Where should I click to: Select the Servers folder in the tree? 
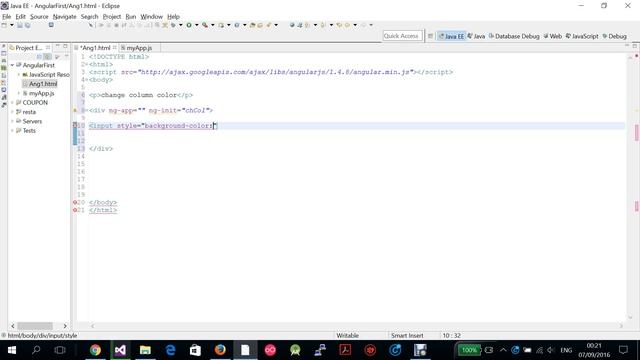pos(32,121)
